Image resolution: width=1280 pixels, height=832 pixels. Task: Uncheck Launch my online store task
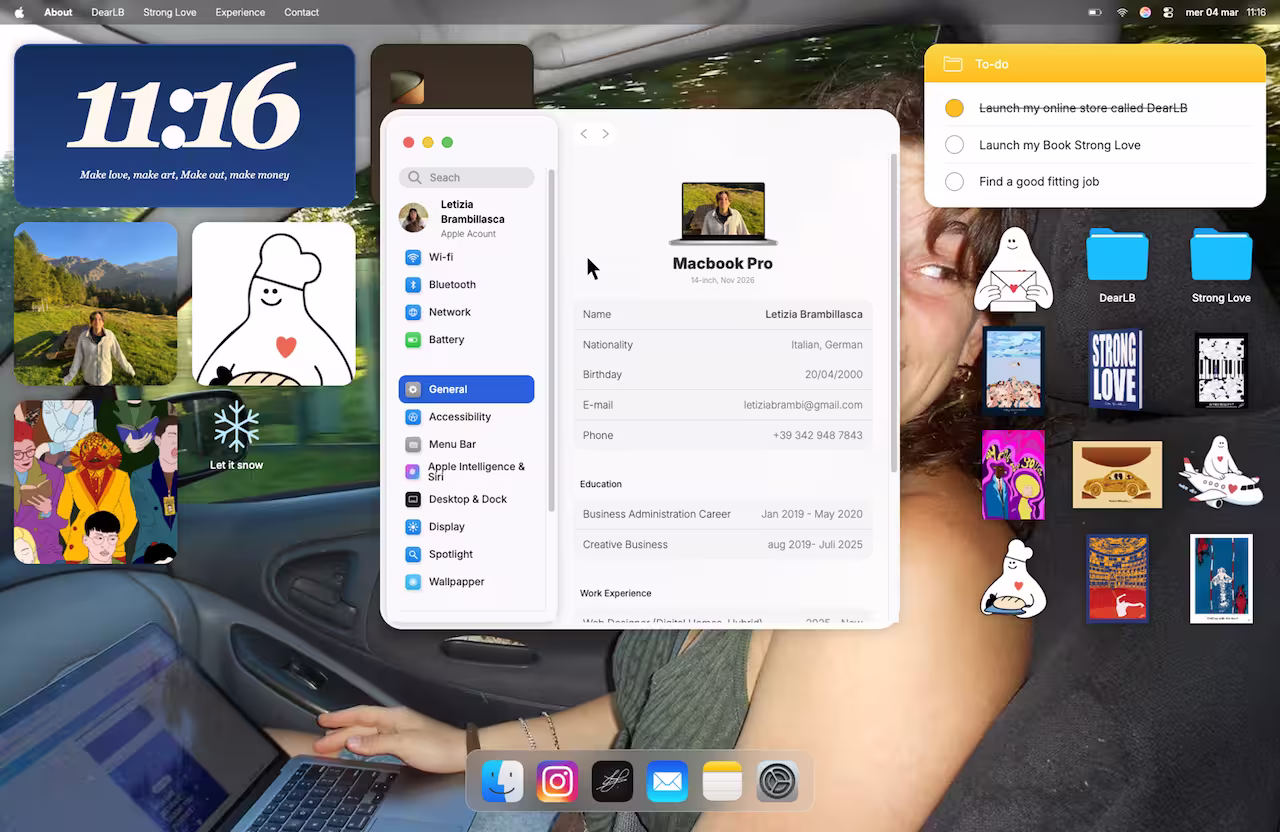tap(954, 108)
